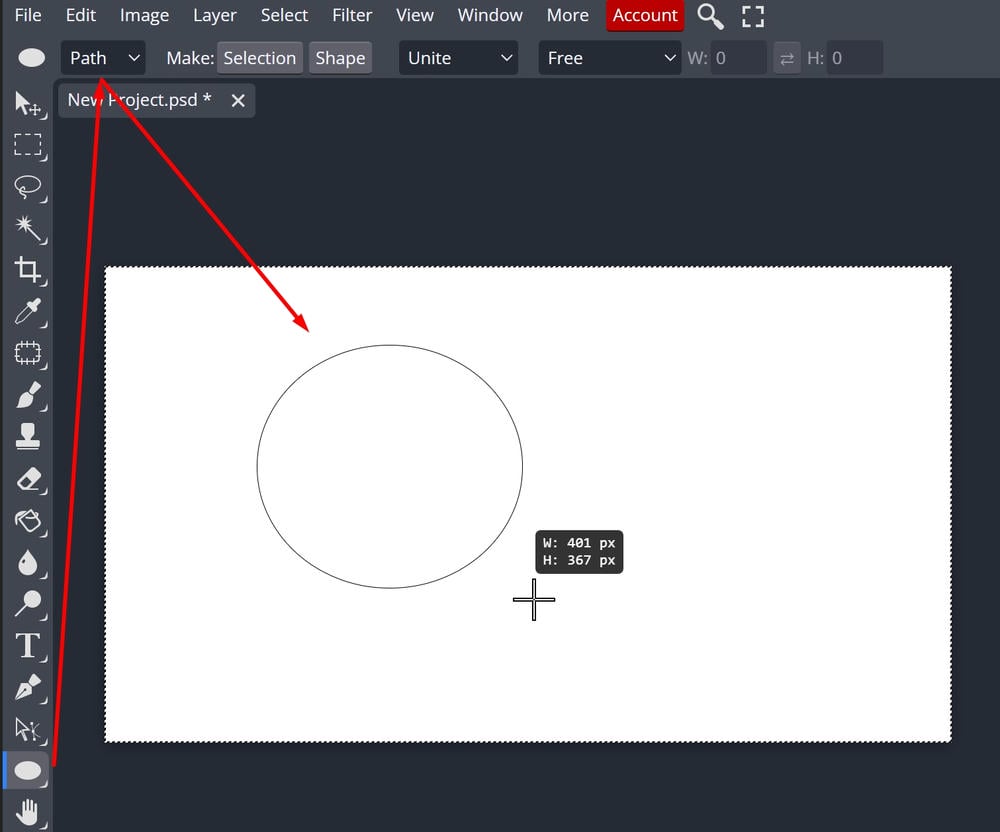Image resolution: width=1000 pixels, height=832 pixels.
Task: Open the Select menu
Action: tap(284, 15)
